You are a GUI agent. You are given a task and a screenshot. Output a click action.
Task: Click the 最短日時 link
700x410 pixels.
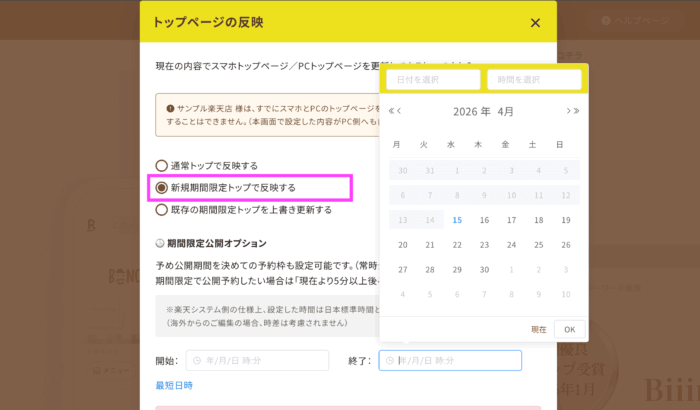pyautogui.click(x=174, y=386)
